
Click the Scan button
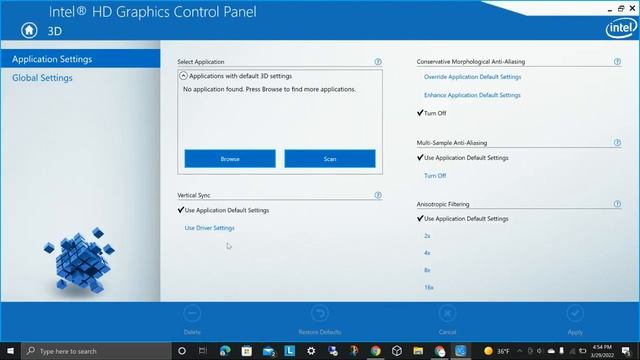(330, 159)
